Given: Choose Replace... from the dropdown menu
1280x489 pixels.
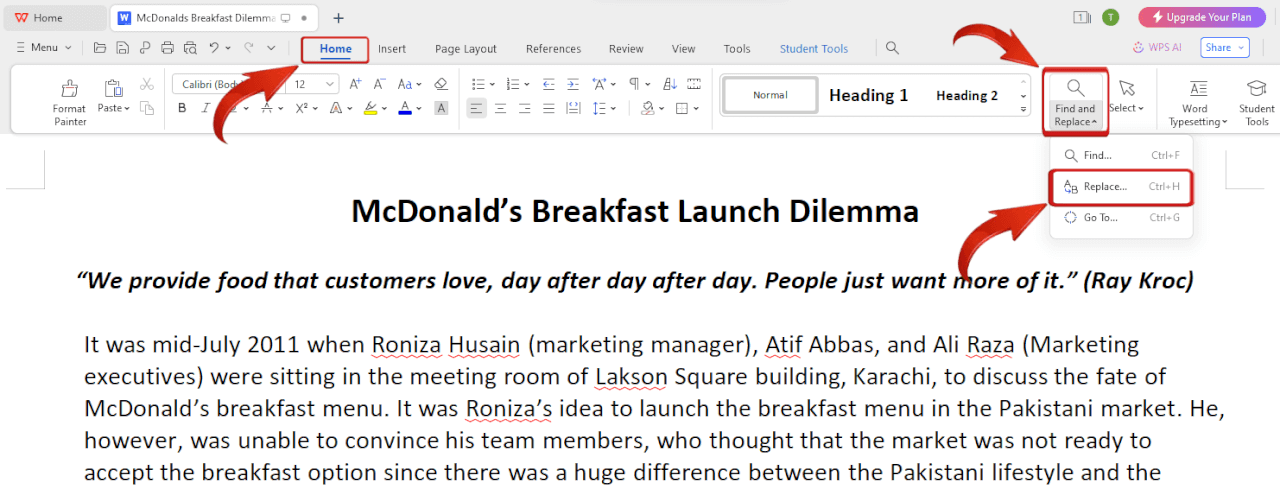Looking at the screenshot, I should (1105, 187).
